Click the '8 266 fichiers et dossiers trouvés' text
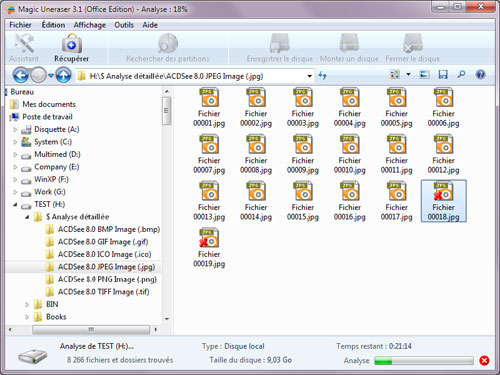500x375 pixels. pyautogui.click(x=120, y=360)
